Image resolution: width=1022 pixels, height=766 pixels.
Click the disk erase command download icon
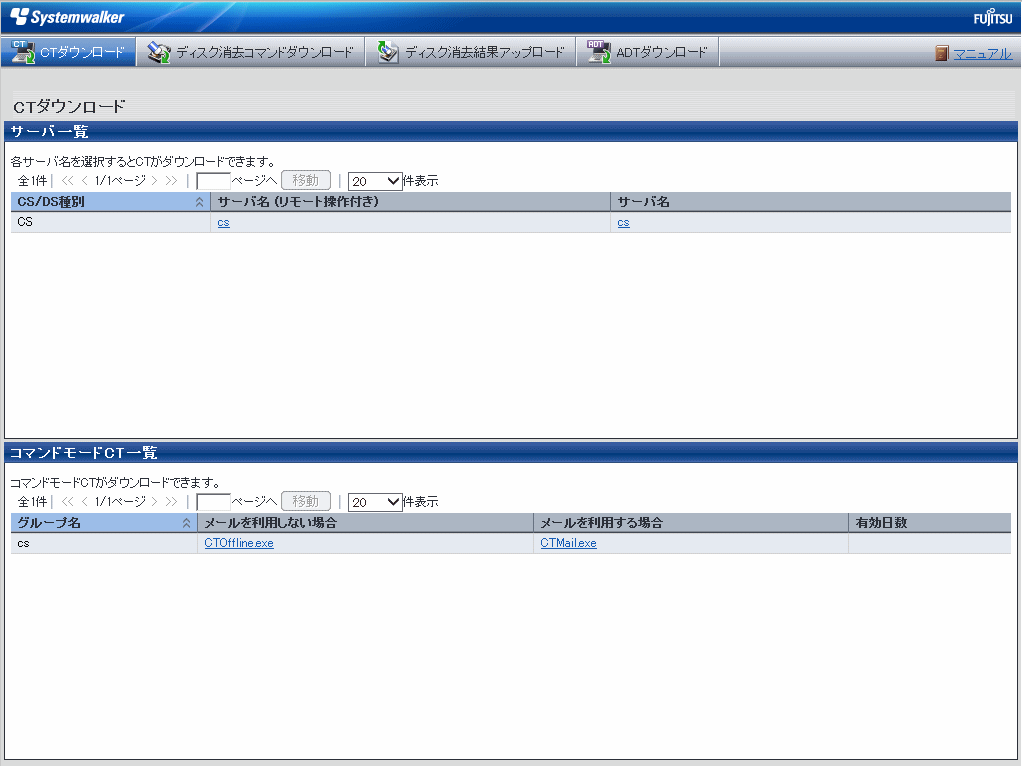click(x=159, y=52)
